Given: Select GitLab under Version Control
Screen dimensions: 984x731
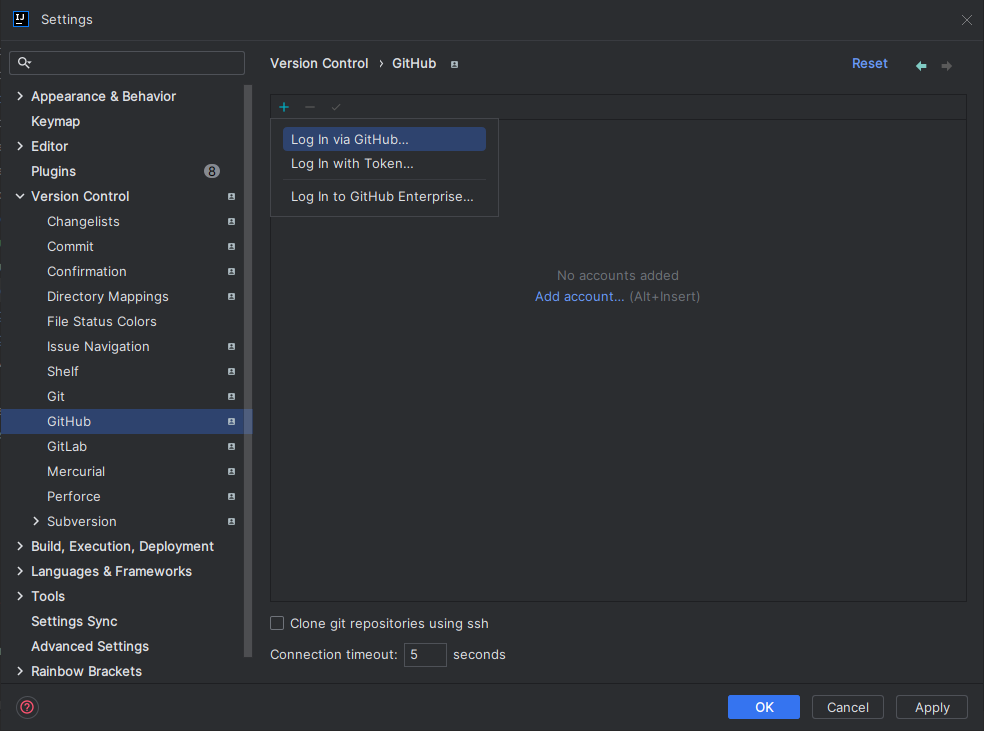Looking at the screenshot, I should pos(67,446).
